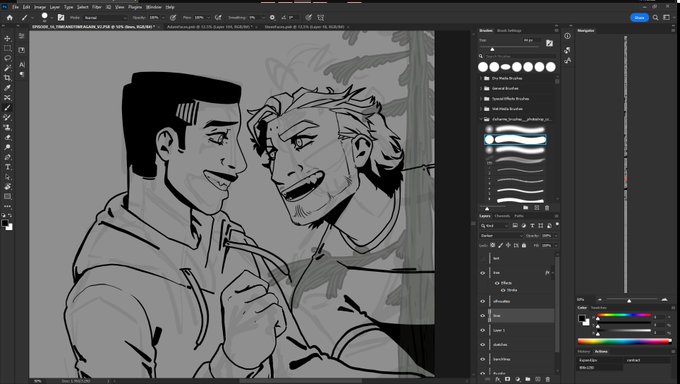Click the color spectrum ramp bar
The image size is (680, 384).
click(624, 341)
